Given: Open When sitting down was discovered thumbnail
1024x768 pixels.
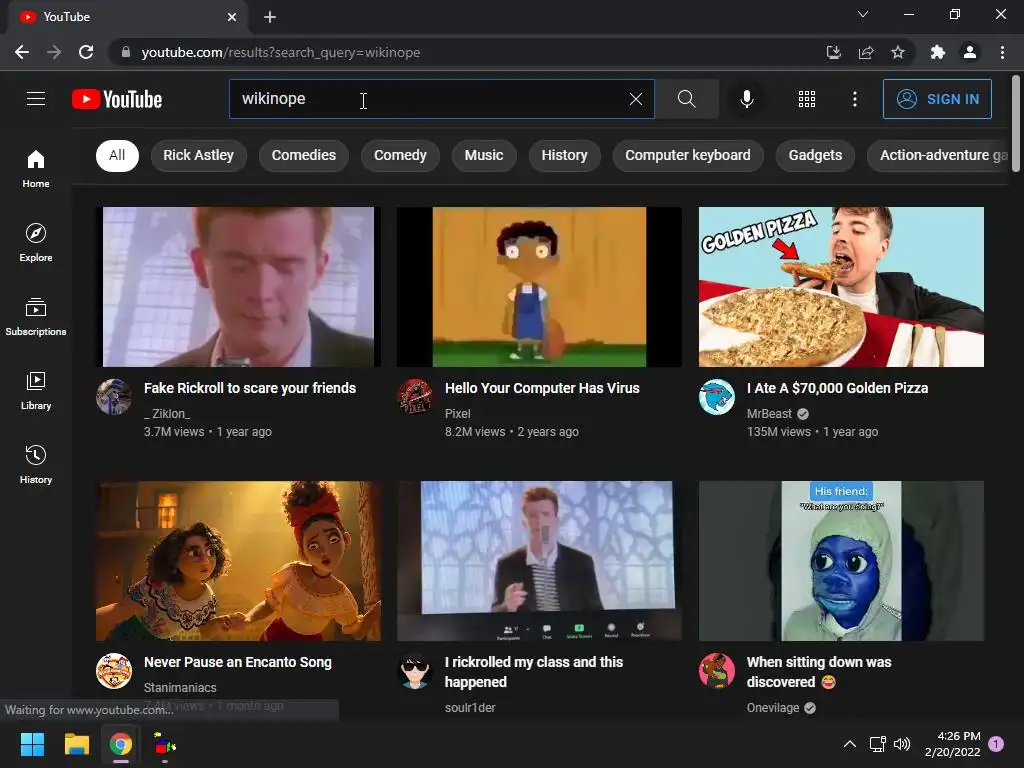Looking at the screenshot, I should [x=841, y=561].
